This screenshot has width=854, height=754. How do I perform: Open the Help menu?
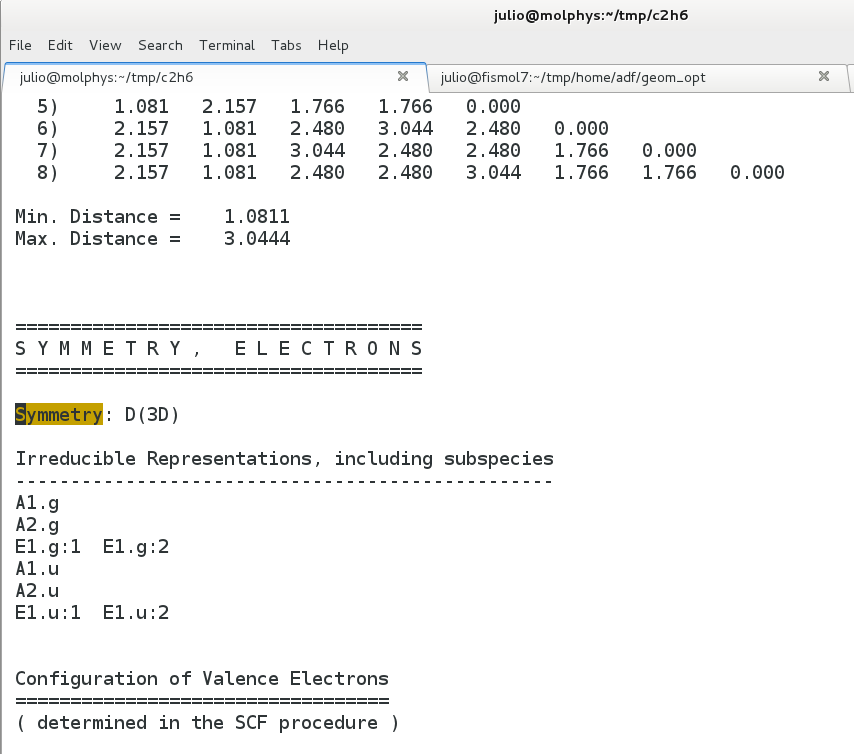(x=333, y=45)
